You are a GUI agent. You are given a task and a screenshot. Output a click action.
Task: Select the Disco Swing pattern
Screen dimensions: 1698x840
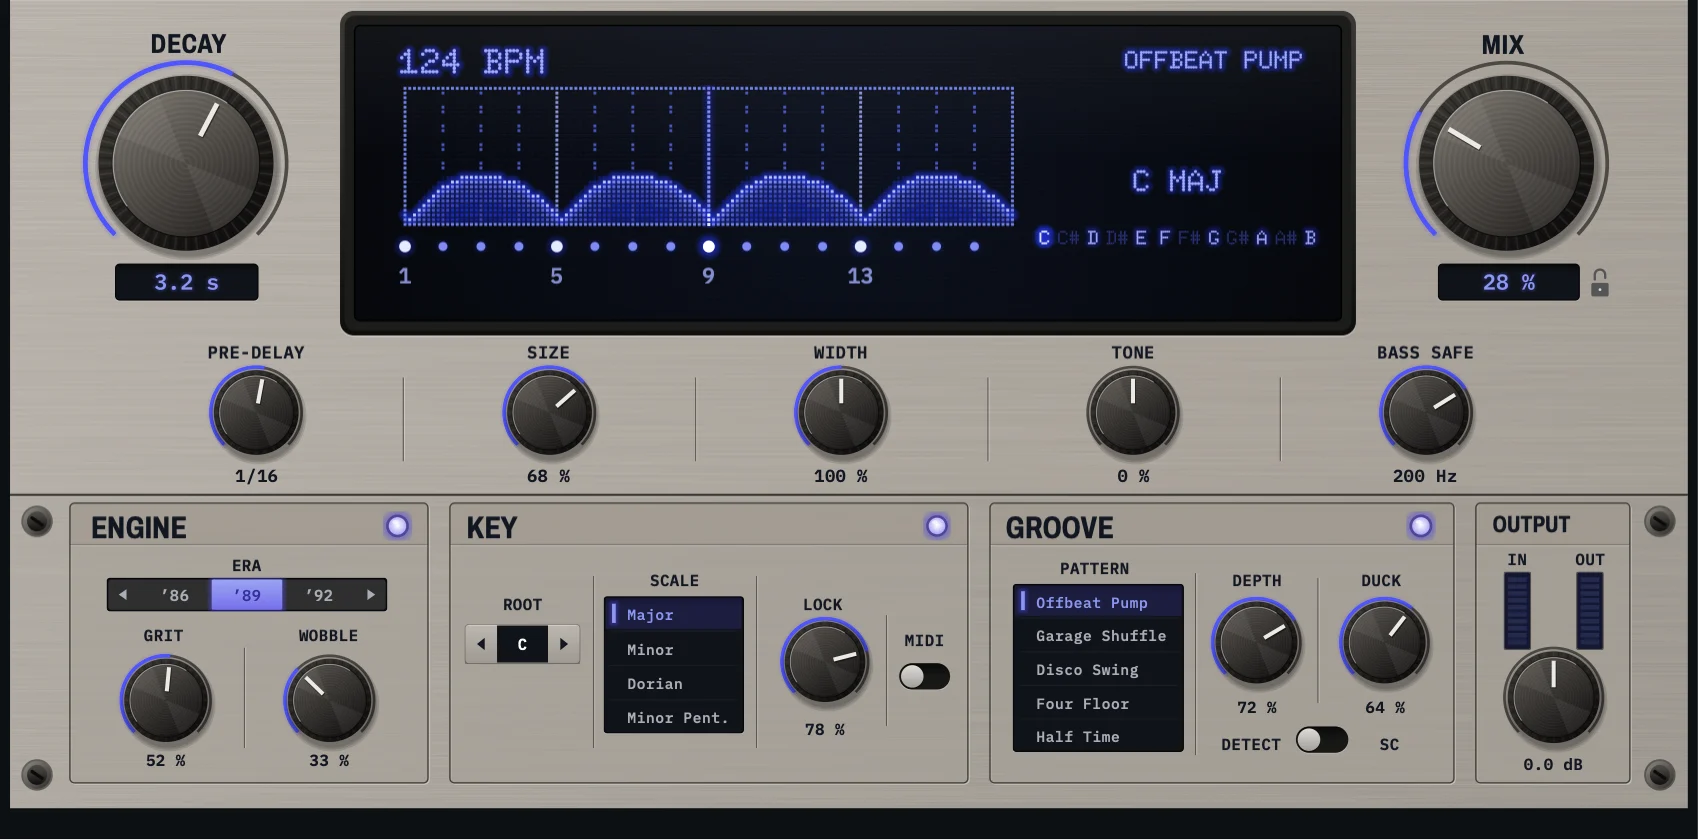point(1098,670)
